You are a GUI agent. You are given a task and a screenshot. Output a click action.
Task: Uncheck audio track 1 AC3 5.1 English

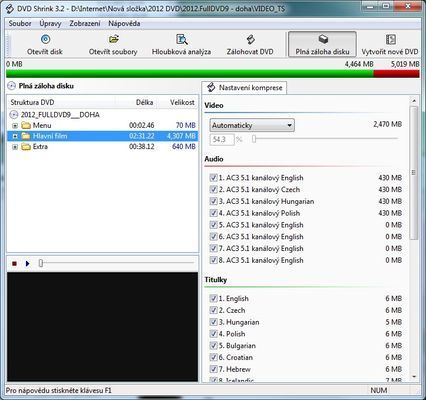213,178
